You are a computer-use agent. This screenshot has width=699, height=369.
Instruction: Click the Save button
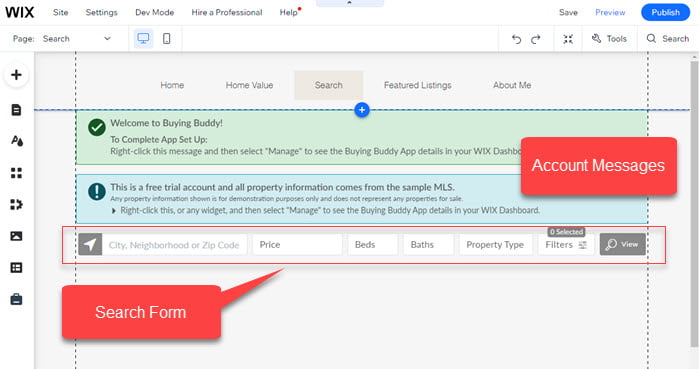[x=568, y=12]
